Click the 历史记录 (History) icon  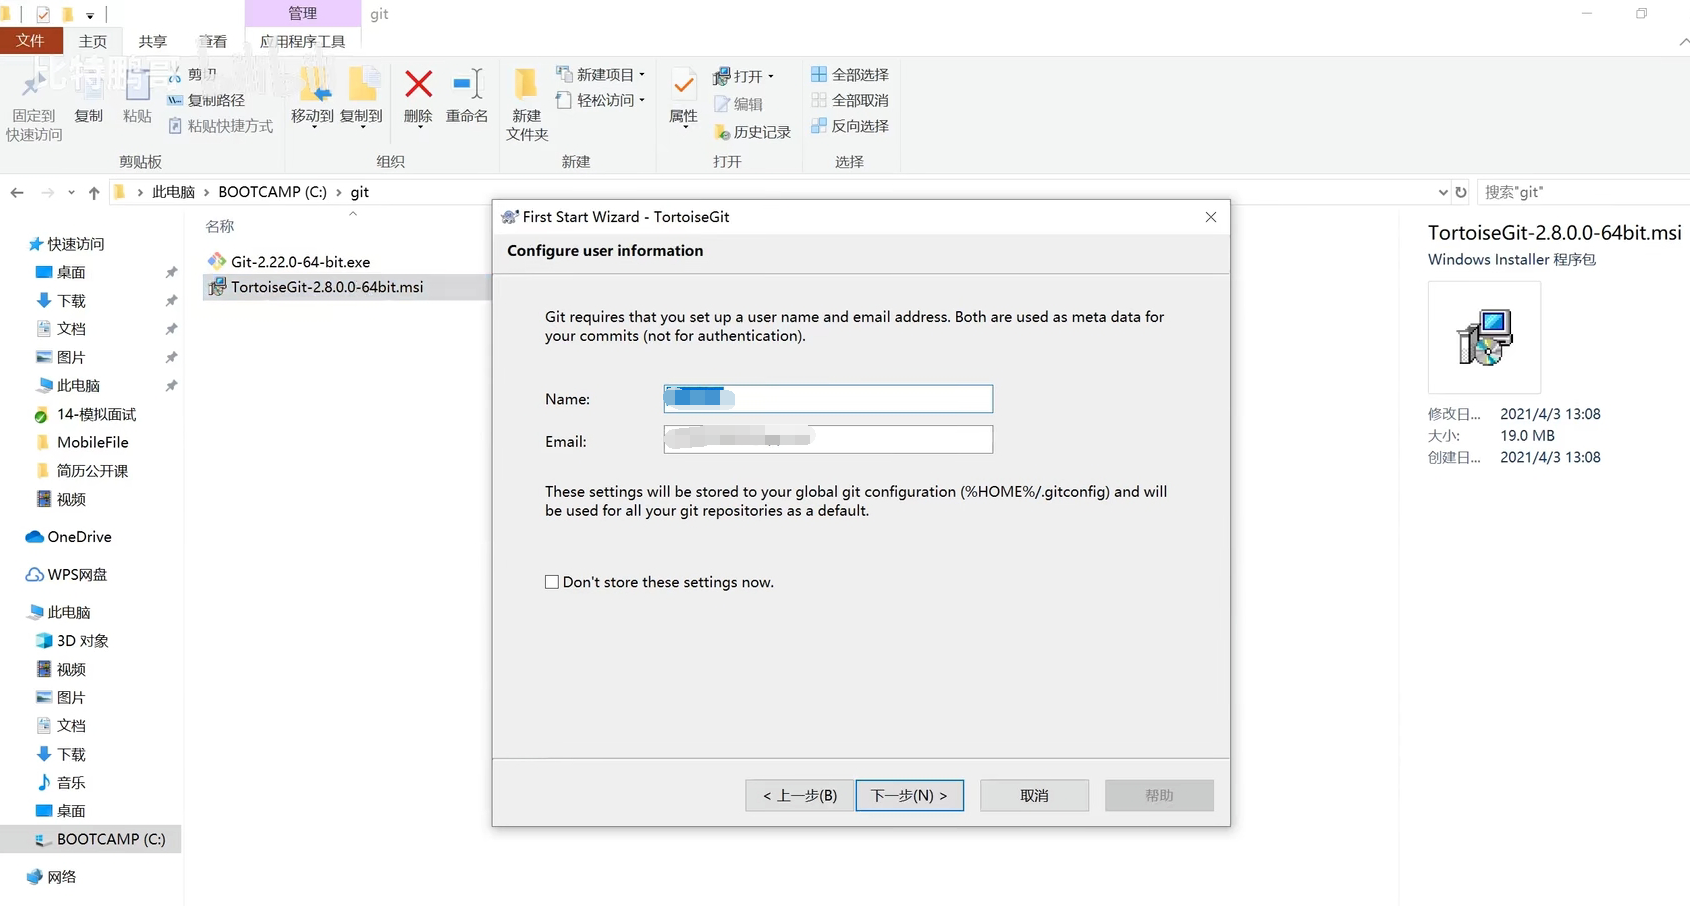click(753, 131)
